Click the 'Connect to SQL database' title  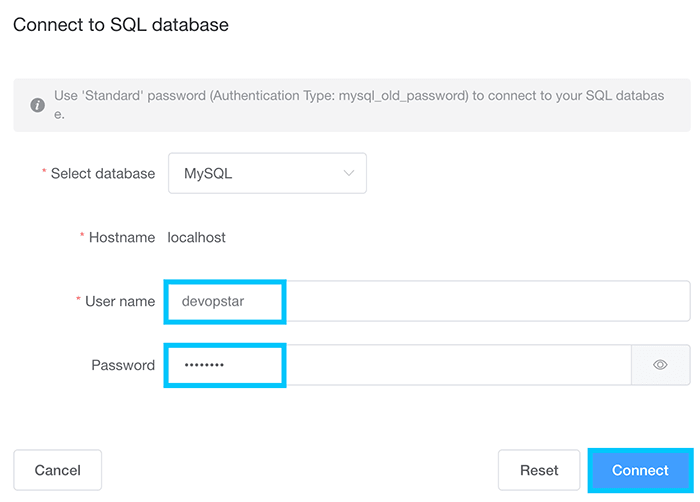(121, 24)
